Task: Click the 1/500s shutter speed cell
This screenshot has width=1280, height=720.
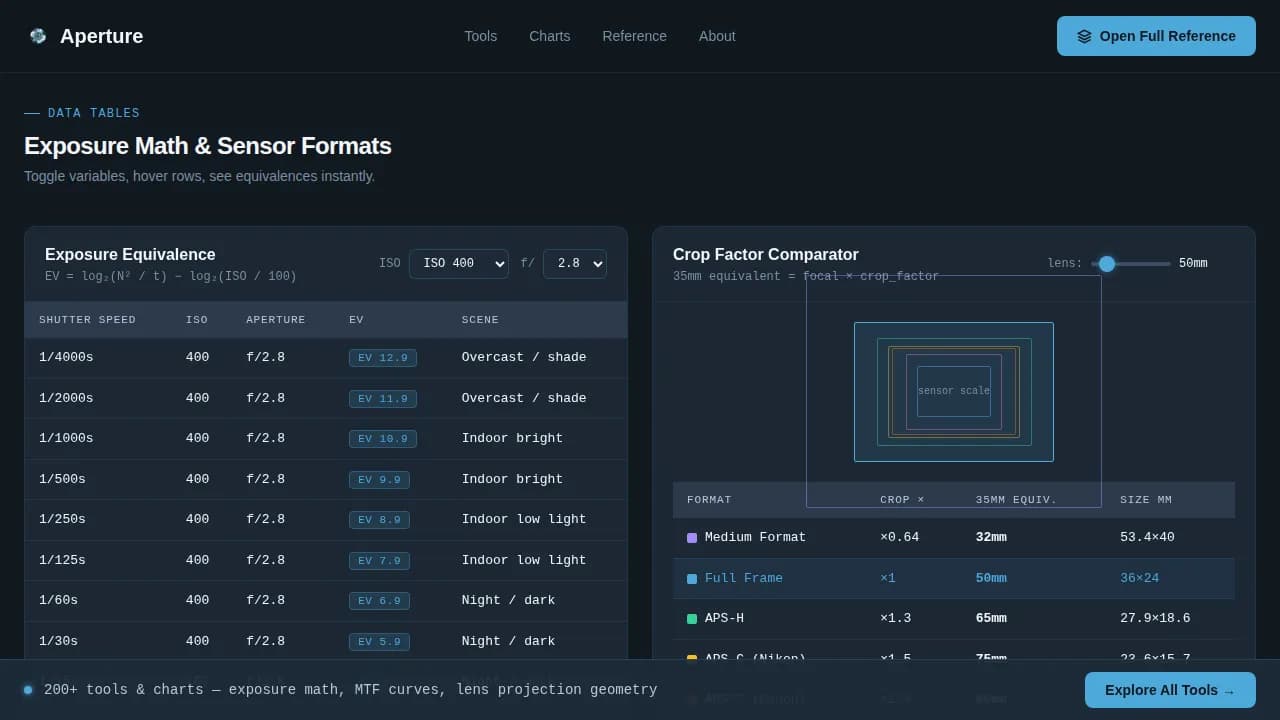Action: point(62,479)
